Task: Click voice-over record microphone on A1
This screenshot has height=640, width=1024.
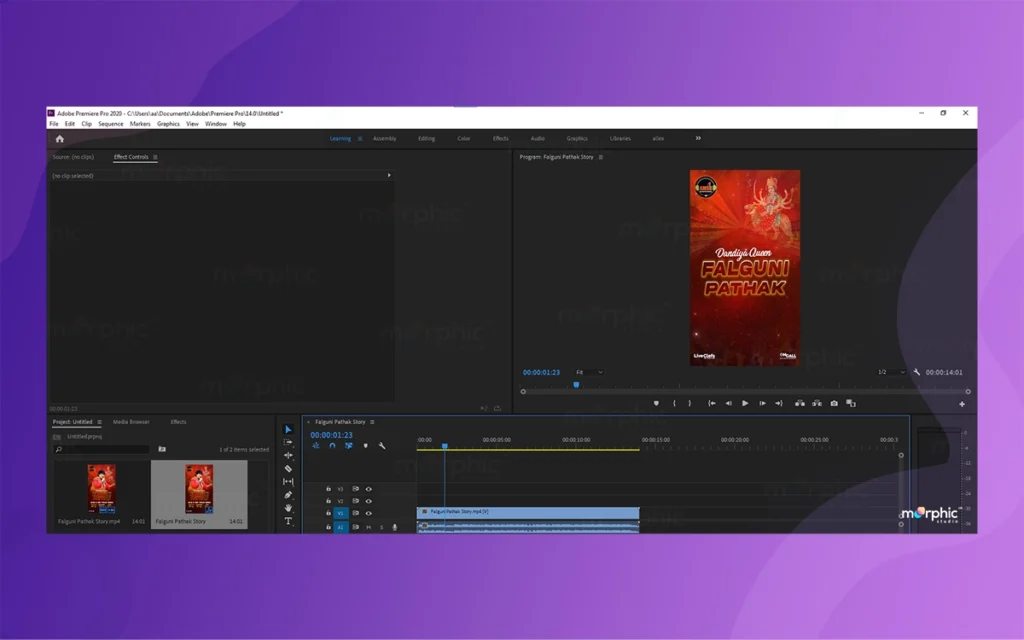Action: coord(394,527)
